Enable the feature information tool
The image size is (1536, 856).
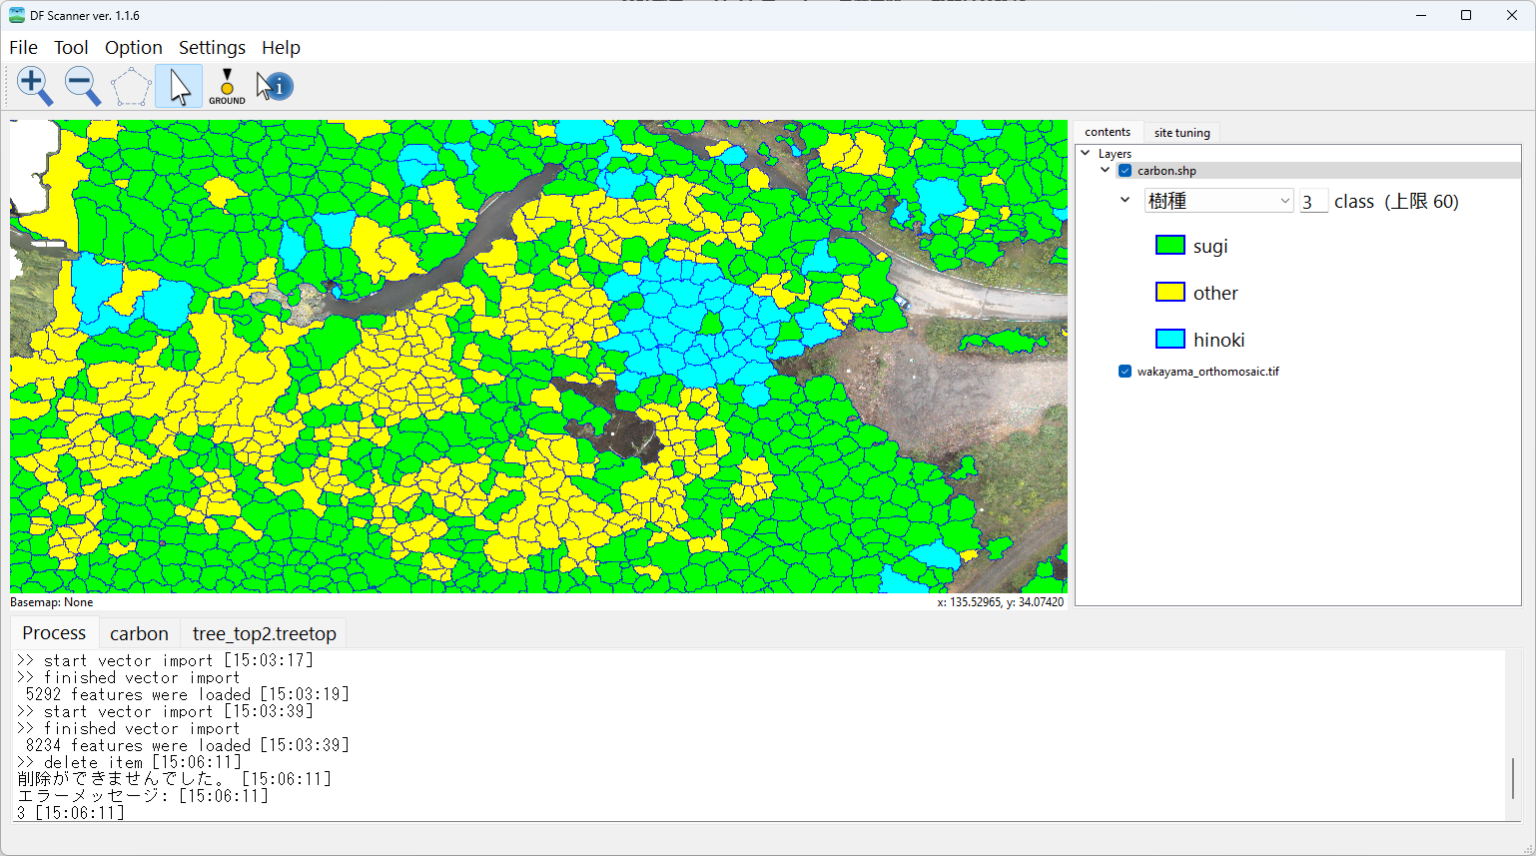click(x=273, y=85)
